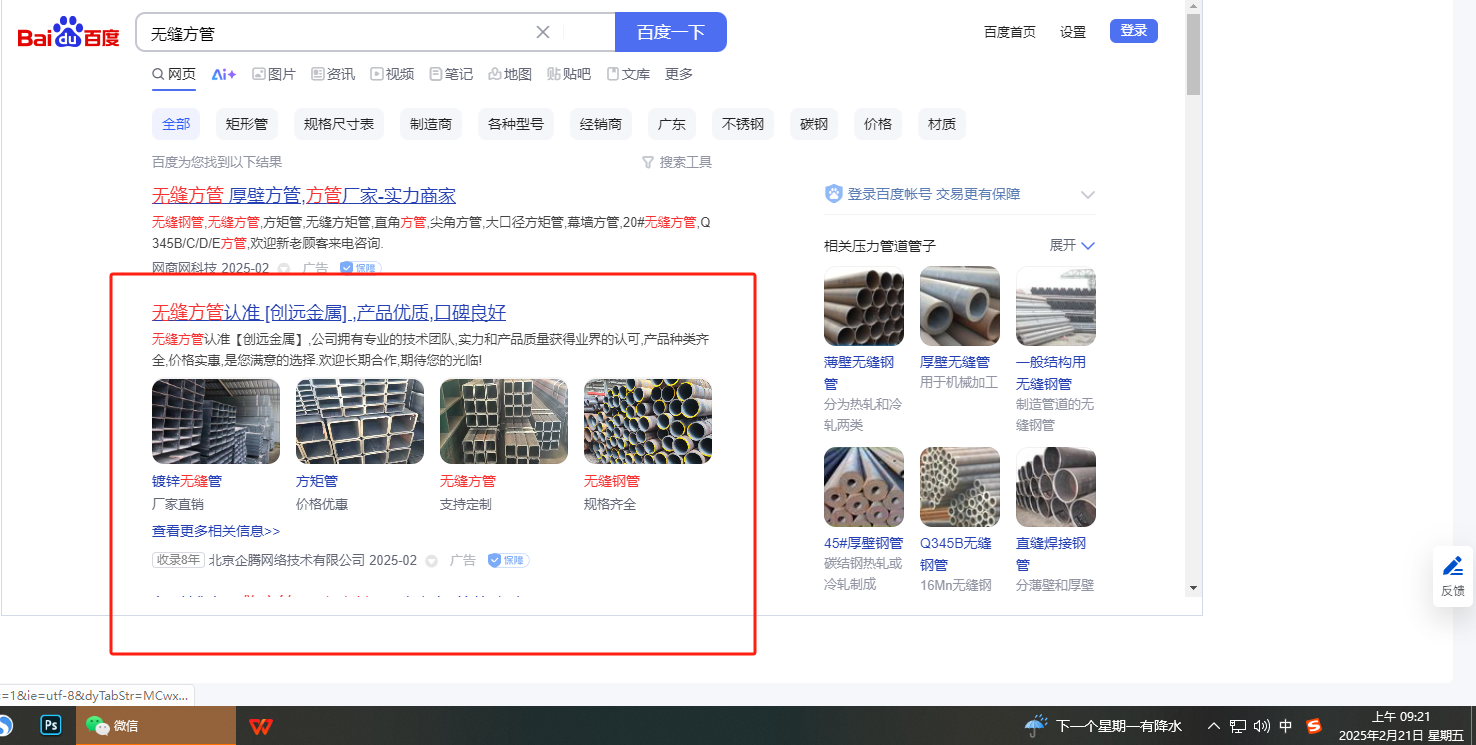Select the 广东 filter chip
Image resolution: width=1476 pixels, height=745 pixels.
click(x=672, y=124)
